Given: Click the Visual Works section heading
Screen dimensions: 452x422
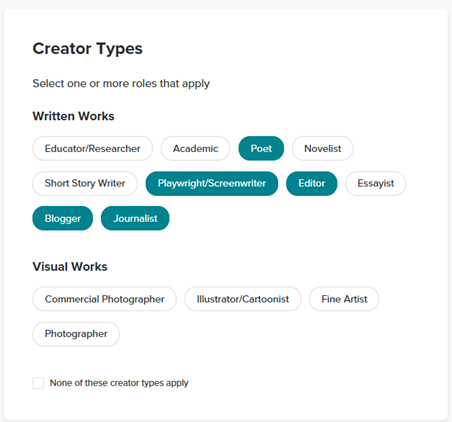Looking at the screenshot, I should pos(70,267).
